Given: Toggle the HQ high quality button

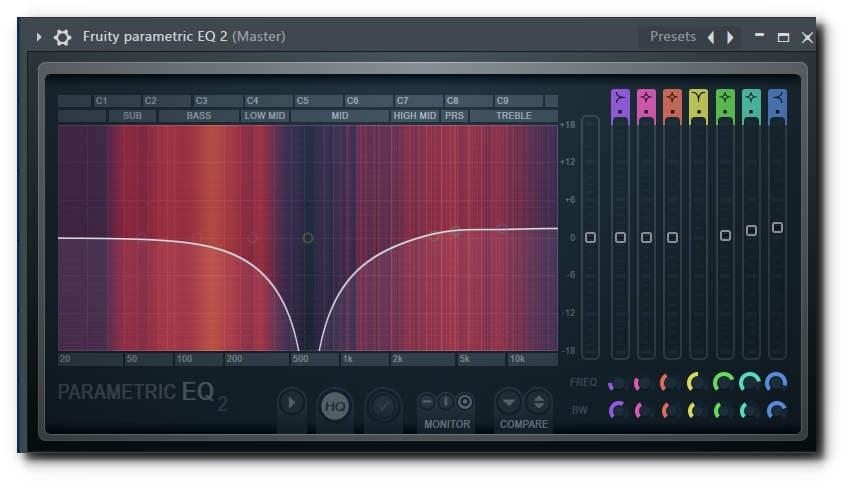Looking at the screenshot, I should (x=335, y=406).
